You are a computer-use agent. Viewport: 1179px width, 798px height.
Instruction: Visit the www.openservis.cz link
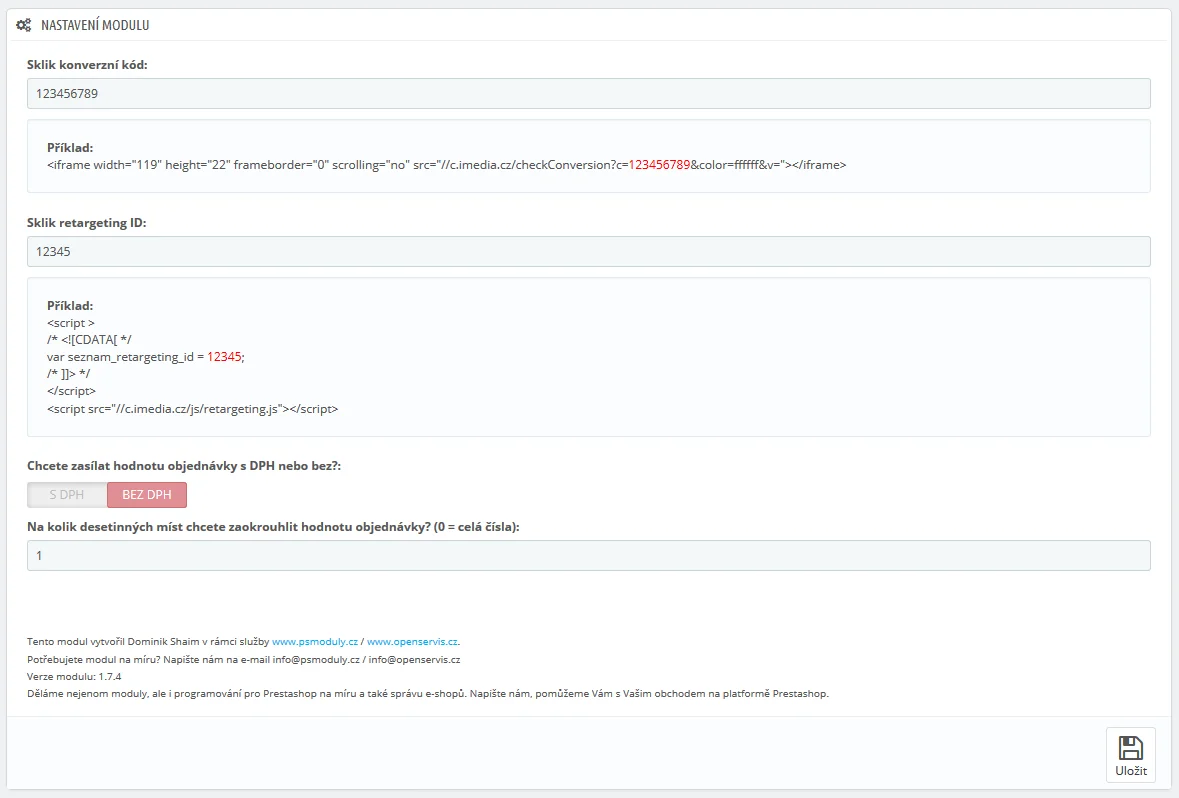coord(412,642)
